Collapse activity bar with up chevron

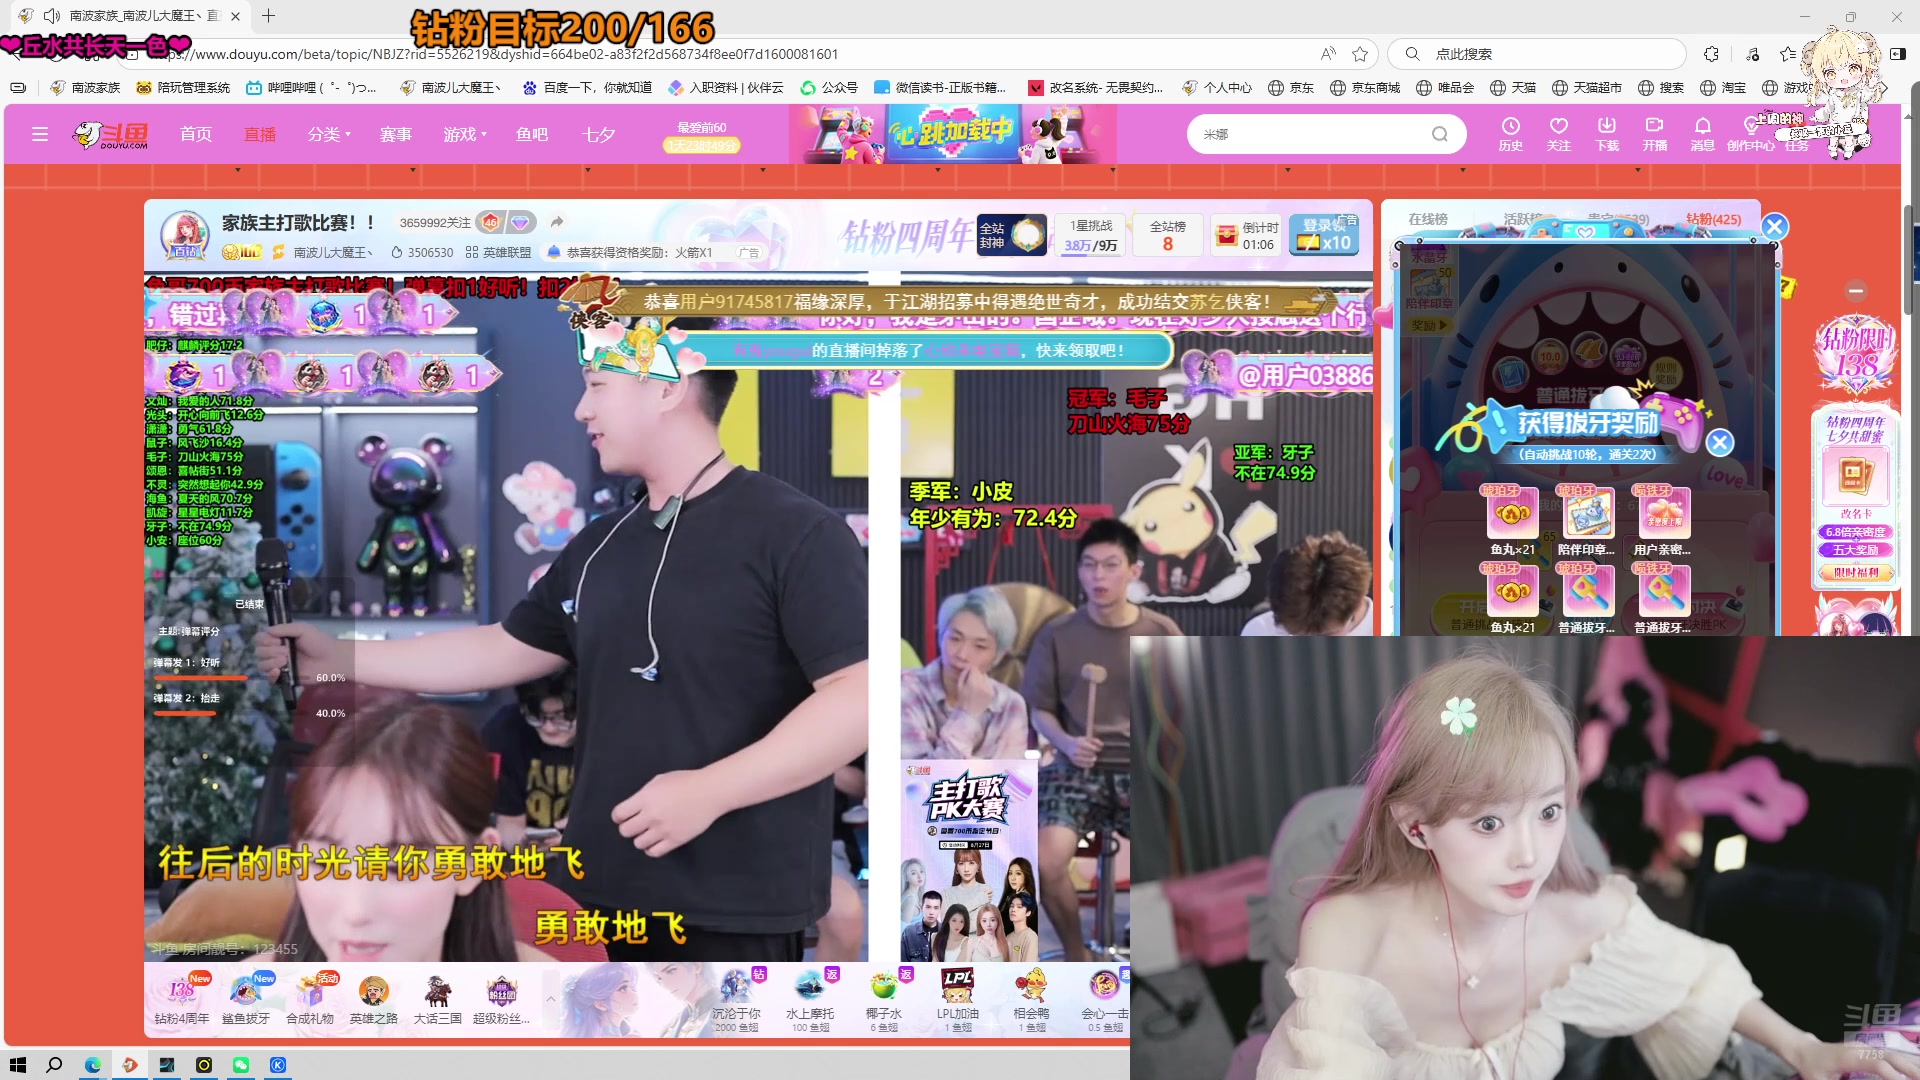(x=550, y=998)
